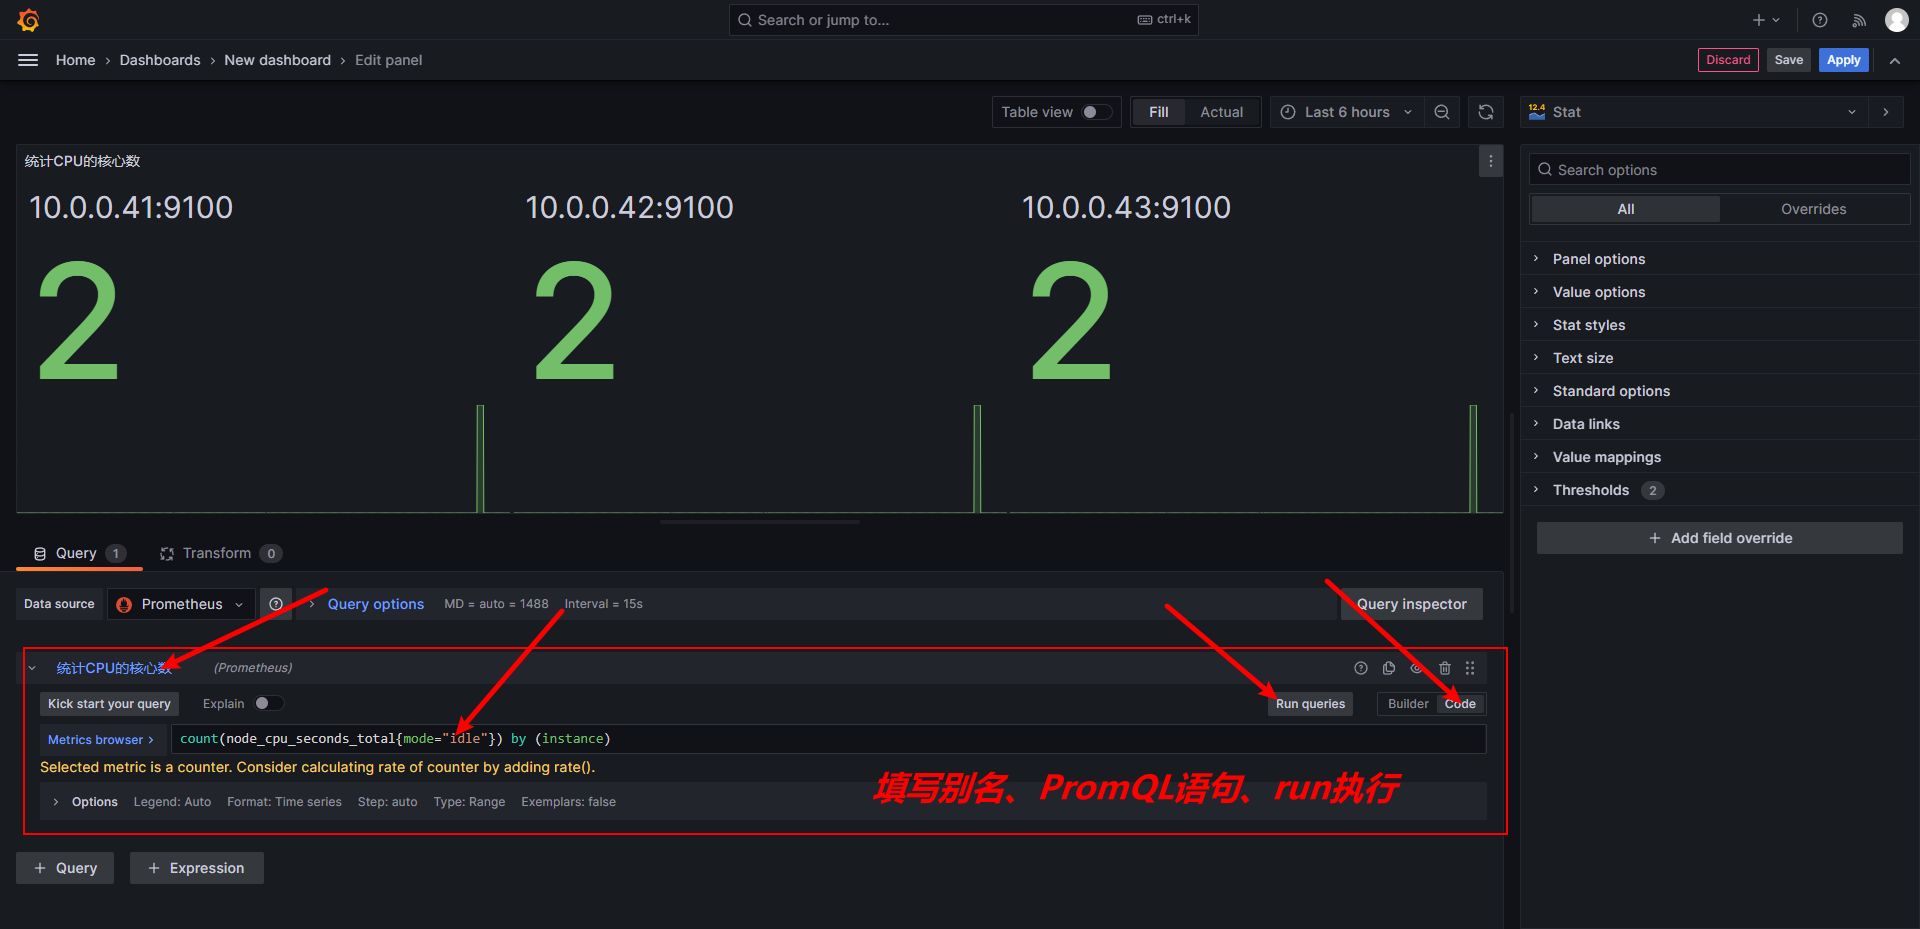Switch to the Transform tab
This screenshot has height=929, width=1920.
[x=220, y=553]
